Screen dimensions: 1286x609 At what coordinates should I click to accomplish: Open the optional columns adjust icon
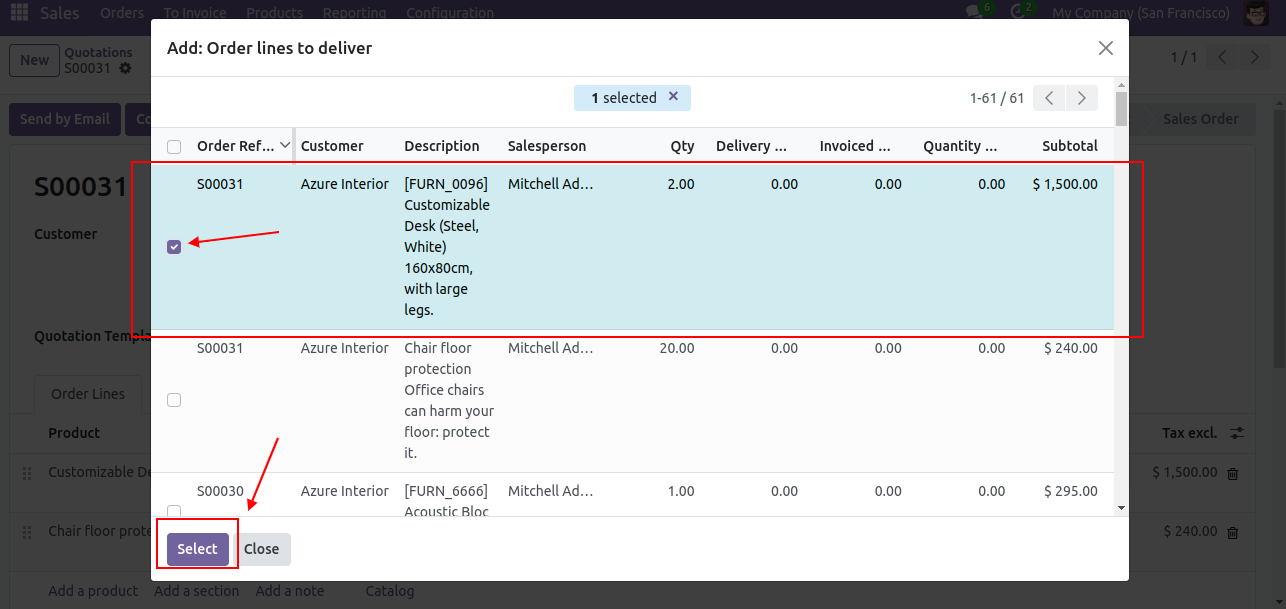[1237, 433]
